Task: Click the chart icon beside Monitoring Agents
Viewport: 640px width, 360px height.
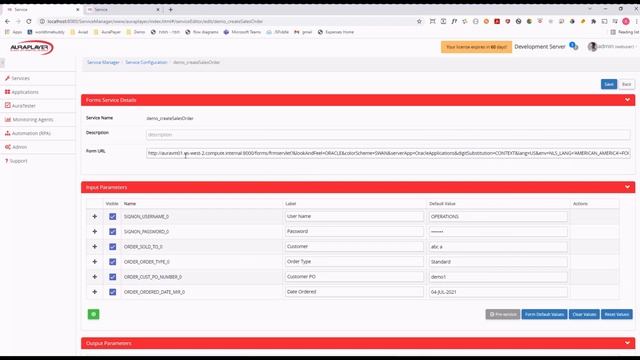Action: pos(7,120)
